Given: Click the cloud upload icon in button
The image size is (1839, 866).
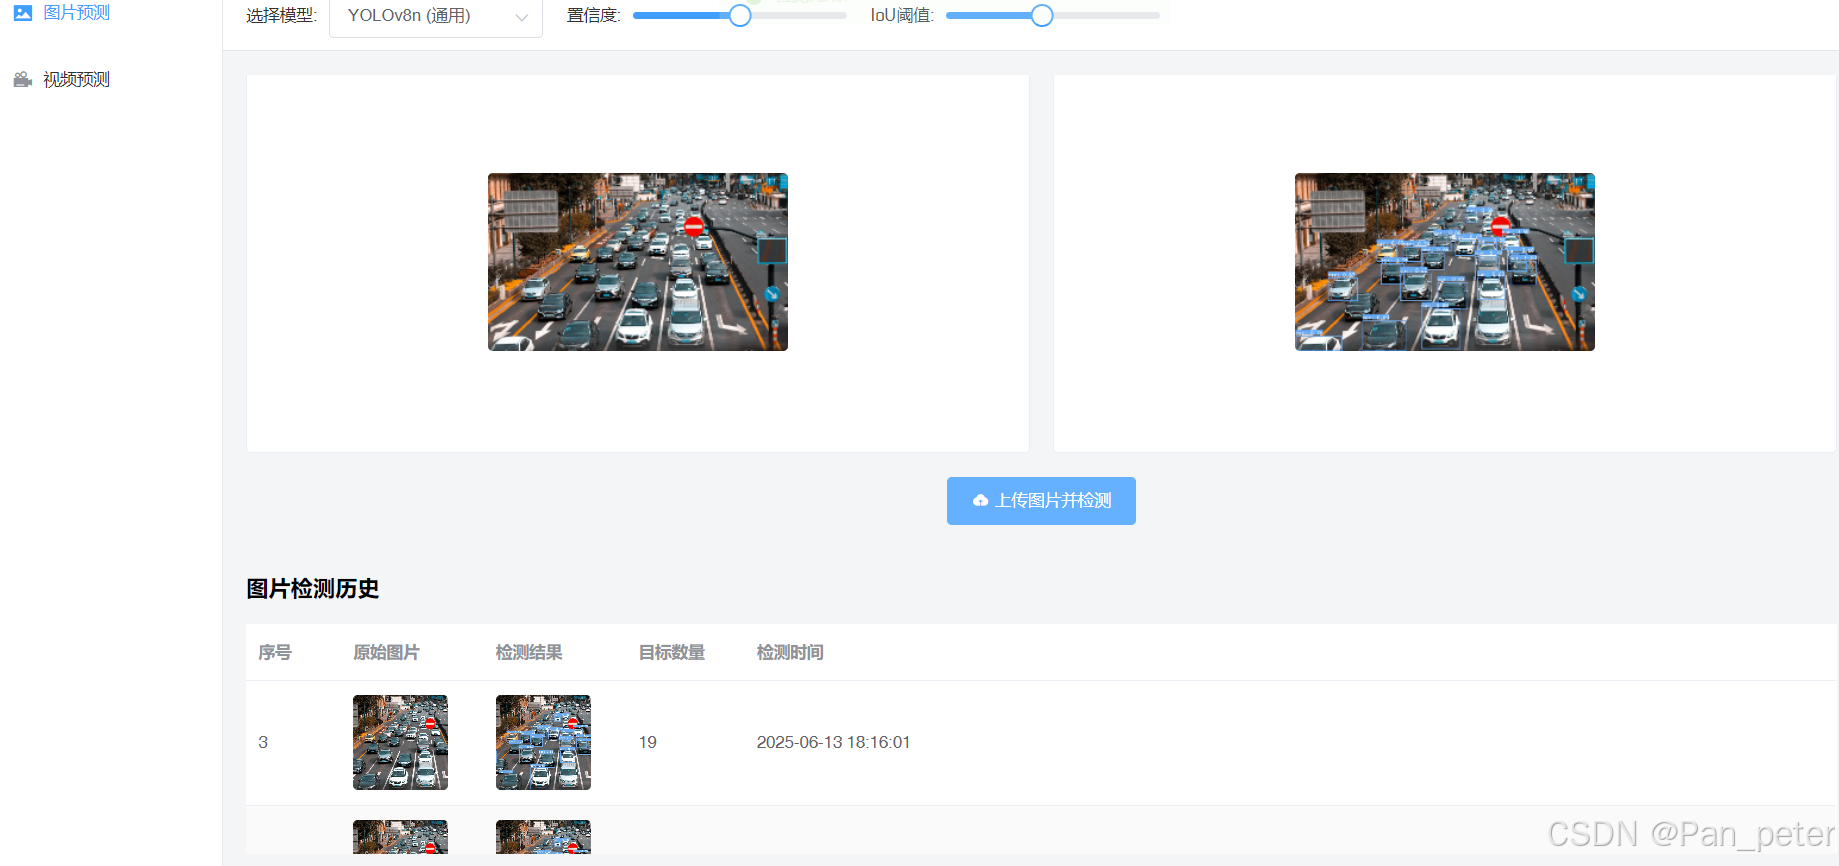Looking at the screenshot, I should [980, 501].
